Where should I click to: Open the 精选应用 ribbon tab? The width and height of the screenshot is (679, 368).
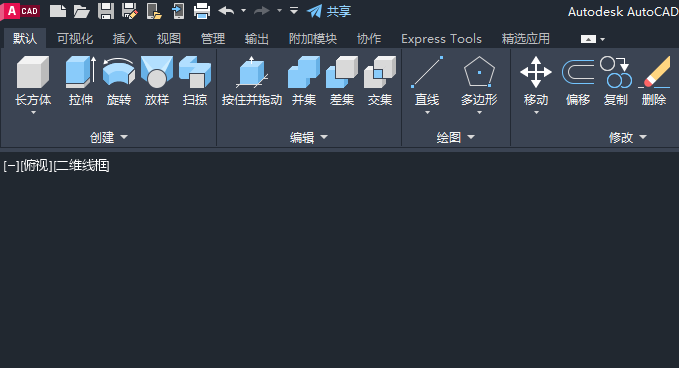pyautogui.click(x=526, y=39)
